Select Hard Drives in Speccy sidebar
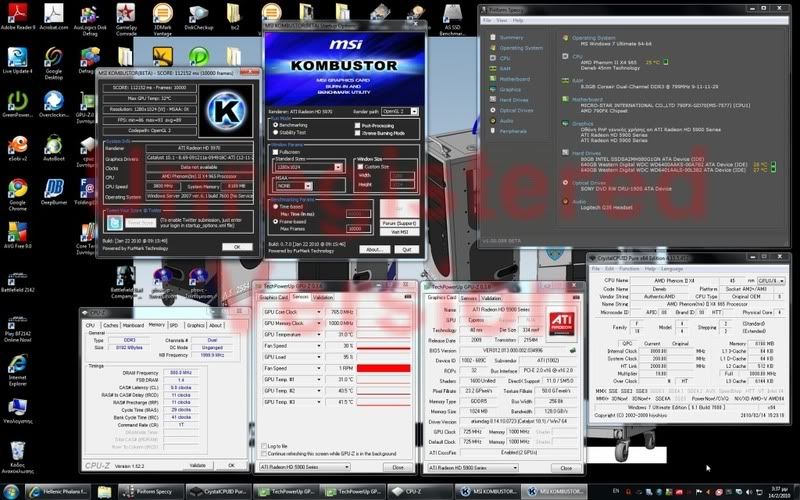 514,100
